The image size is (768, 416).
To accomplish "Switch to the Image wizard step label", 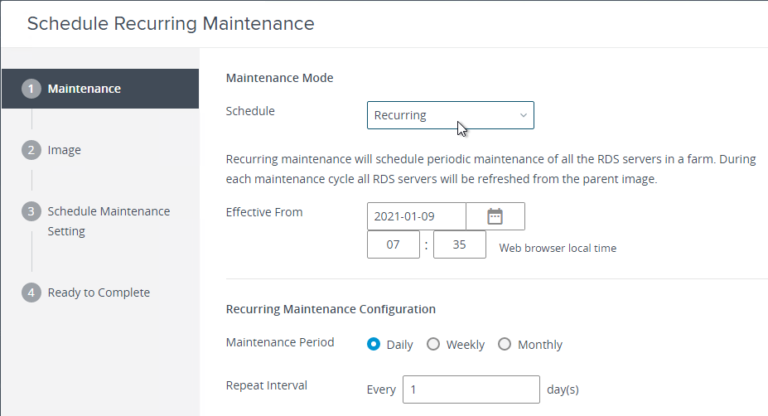I will click(x=64, y=150).
